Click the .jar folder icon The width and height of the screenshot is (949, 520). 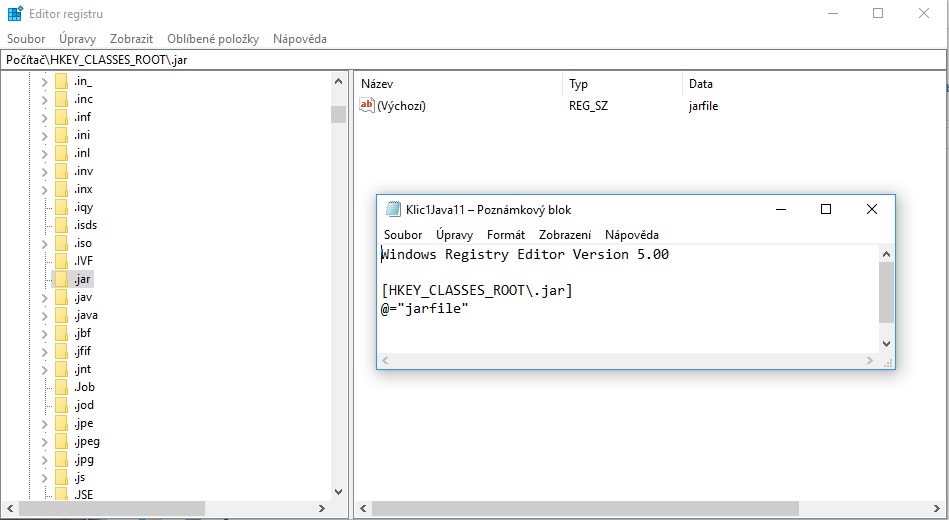[x=61, y=279]
